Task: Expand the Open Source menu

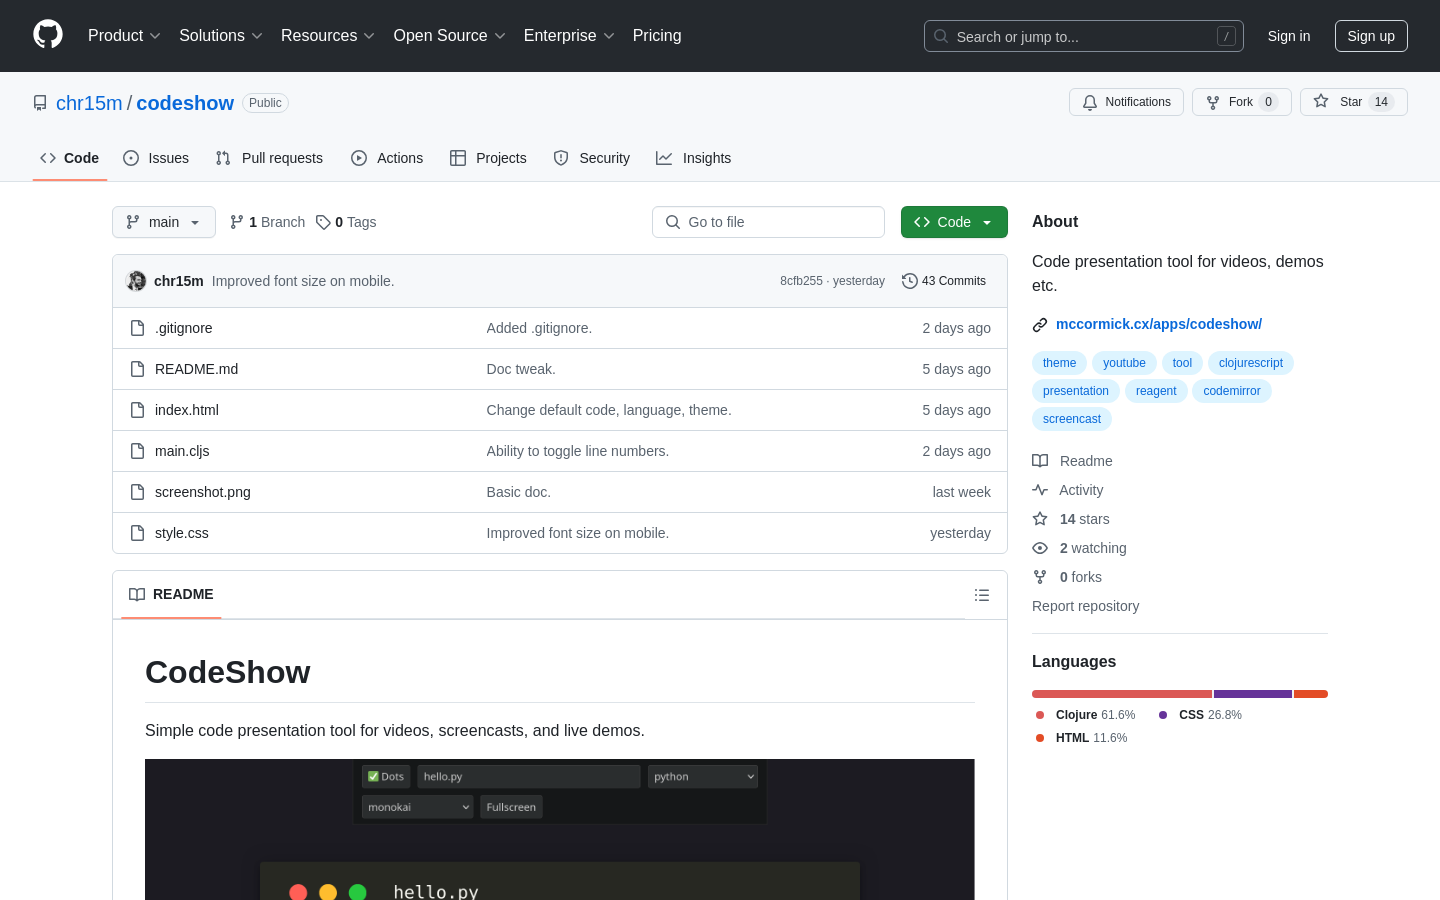Action: coord(449,35)
